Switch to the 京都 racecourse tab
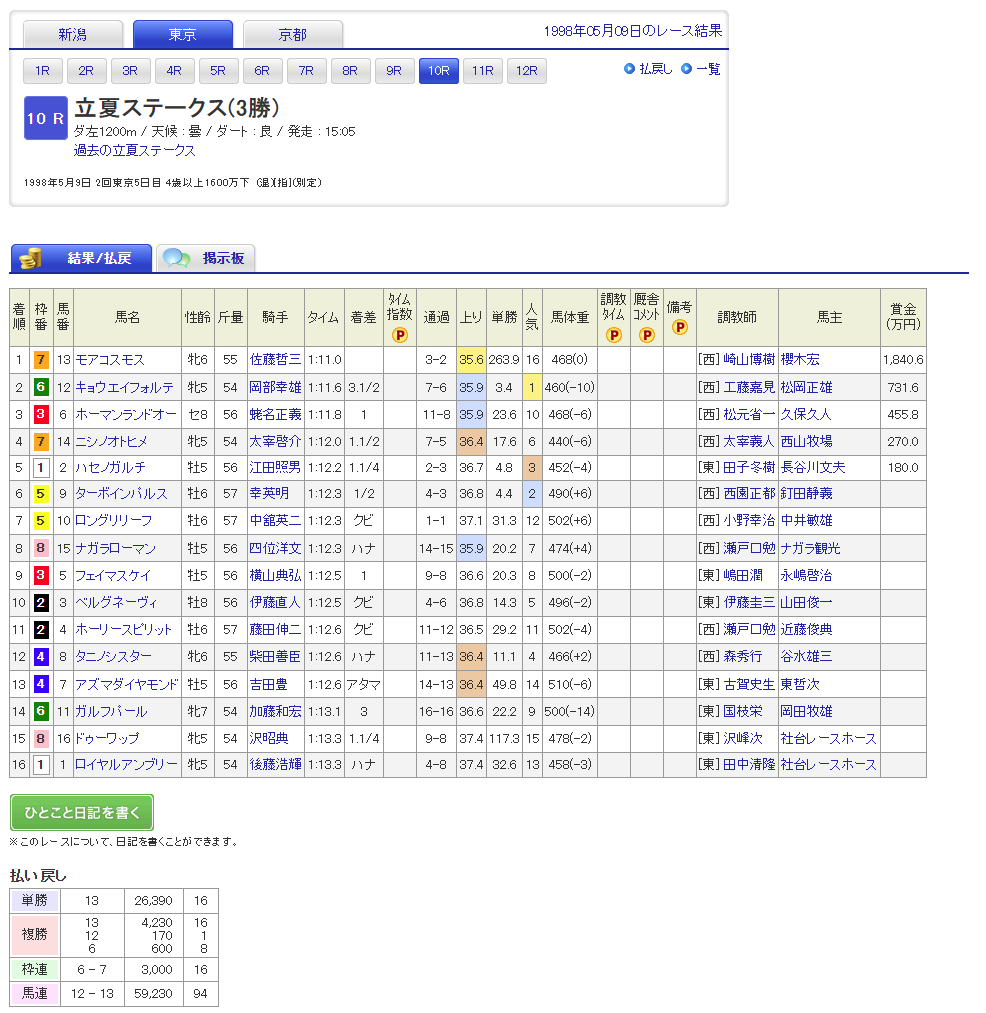The width and height of the screenshot is (986, 1013). pos(293,35)
